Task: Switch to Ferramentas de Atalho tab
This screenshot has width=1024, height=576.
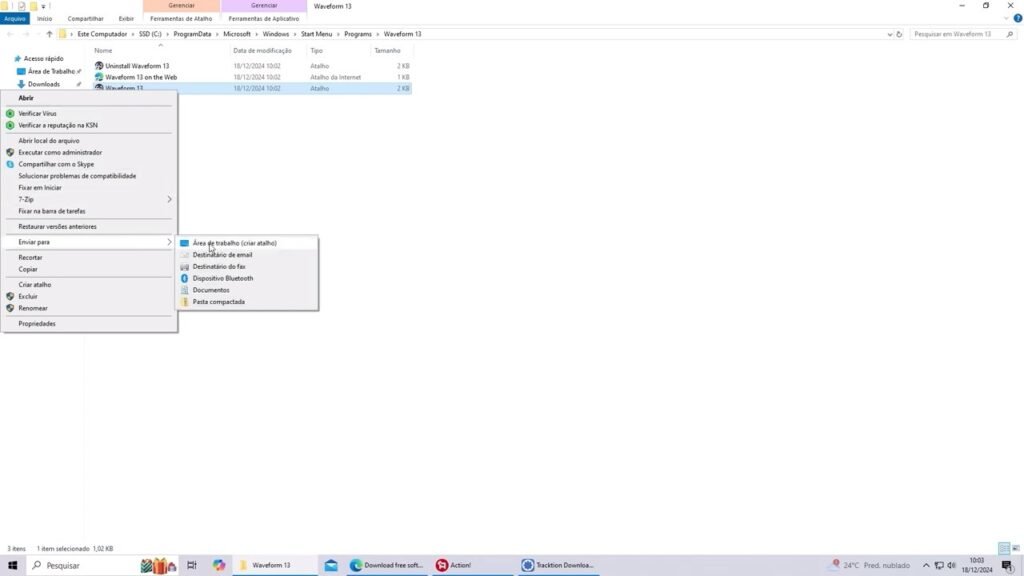Action: [181, 19]
